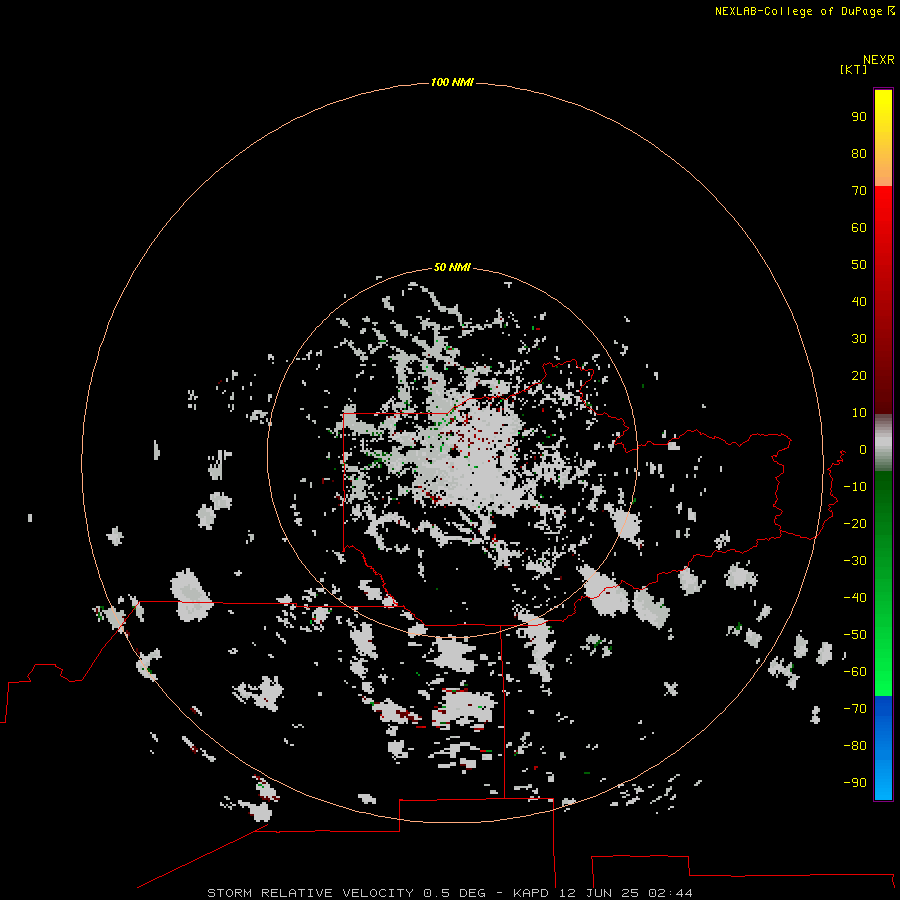Screen dimensions: 900x900
Task: Click the -10 value on velocity scale
Action: 855,487
